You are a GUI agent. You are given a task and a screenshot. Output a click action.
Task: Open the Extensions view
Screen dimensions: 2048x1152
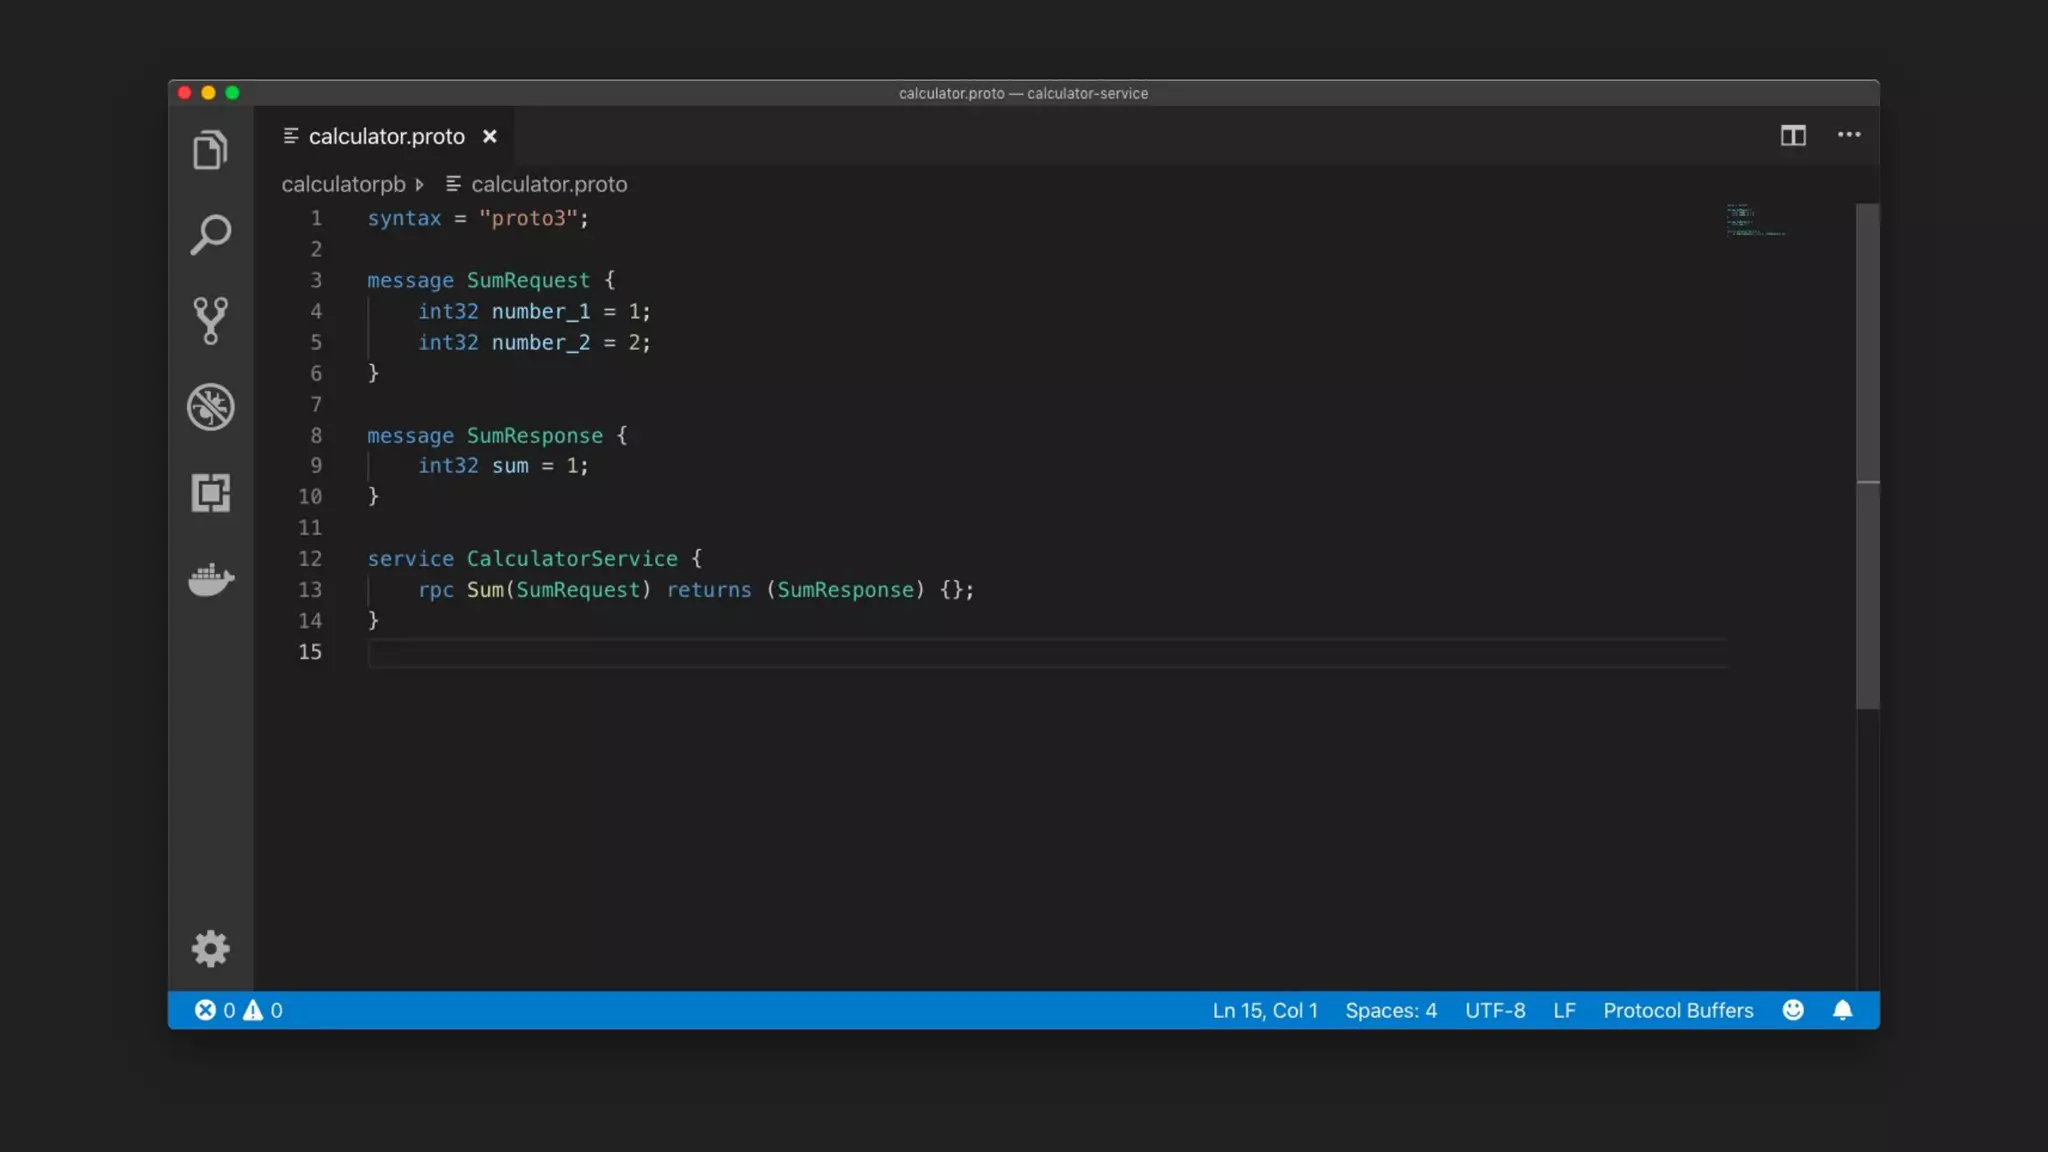(210, 493)
